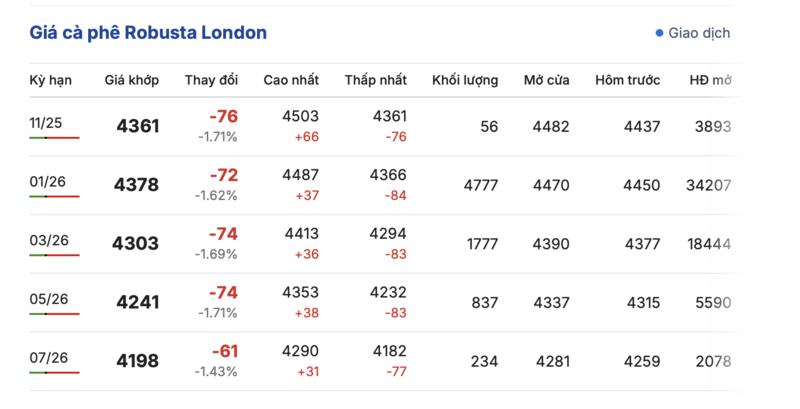Click the range bar under term 01/26
800x409 pixels.
[x=54, y=196]
